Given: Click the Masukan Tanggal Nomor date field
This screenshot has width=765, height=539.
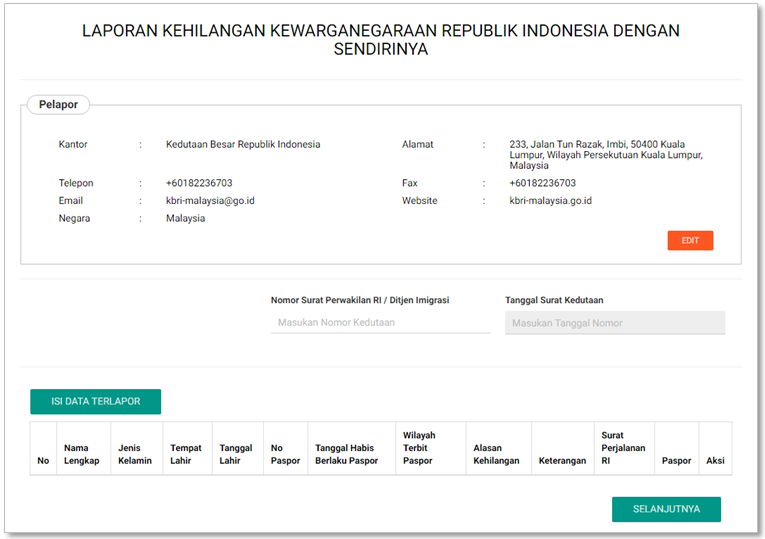Looking at the screenshot, I should [614, 323].
